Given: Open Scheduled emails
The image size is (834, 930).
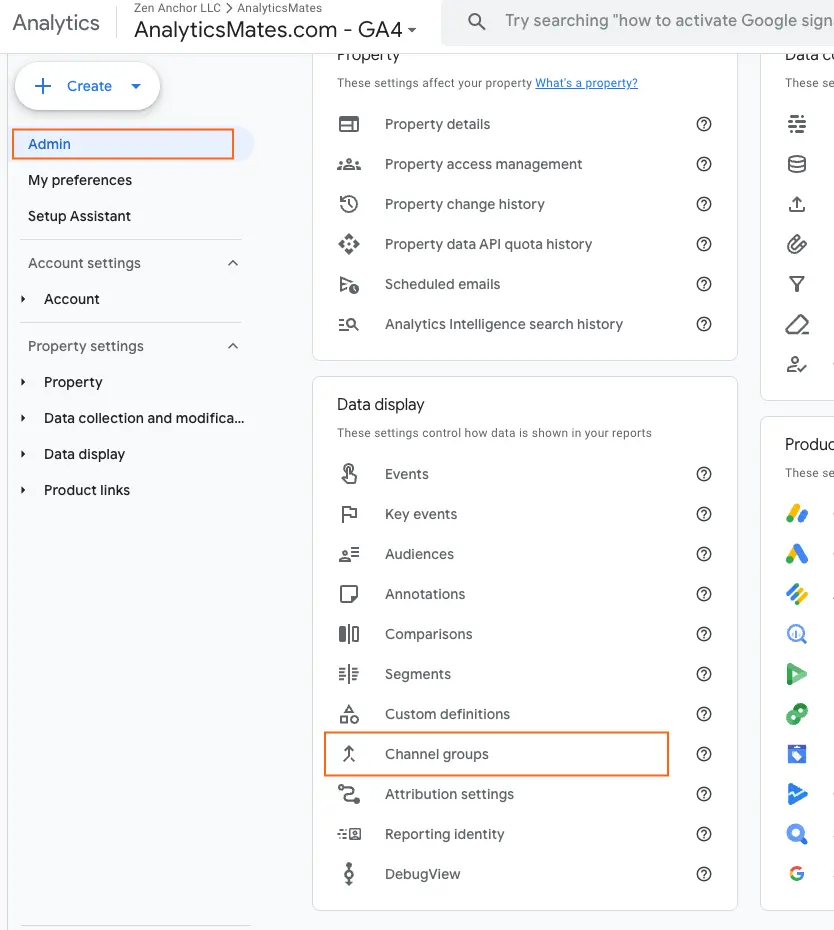Looking at the screenshot, I should point(443,285).
